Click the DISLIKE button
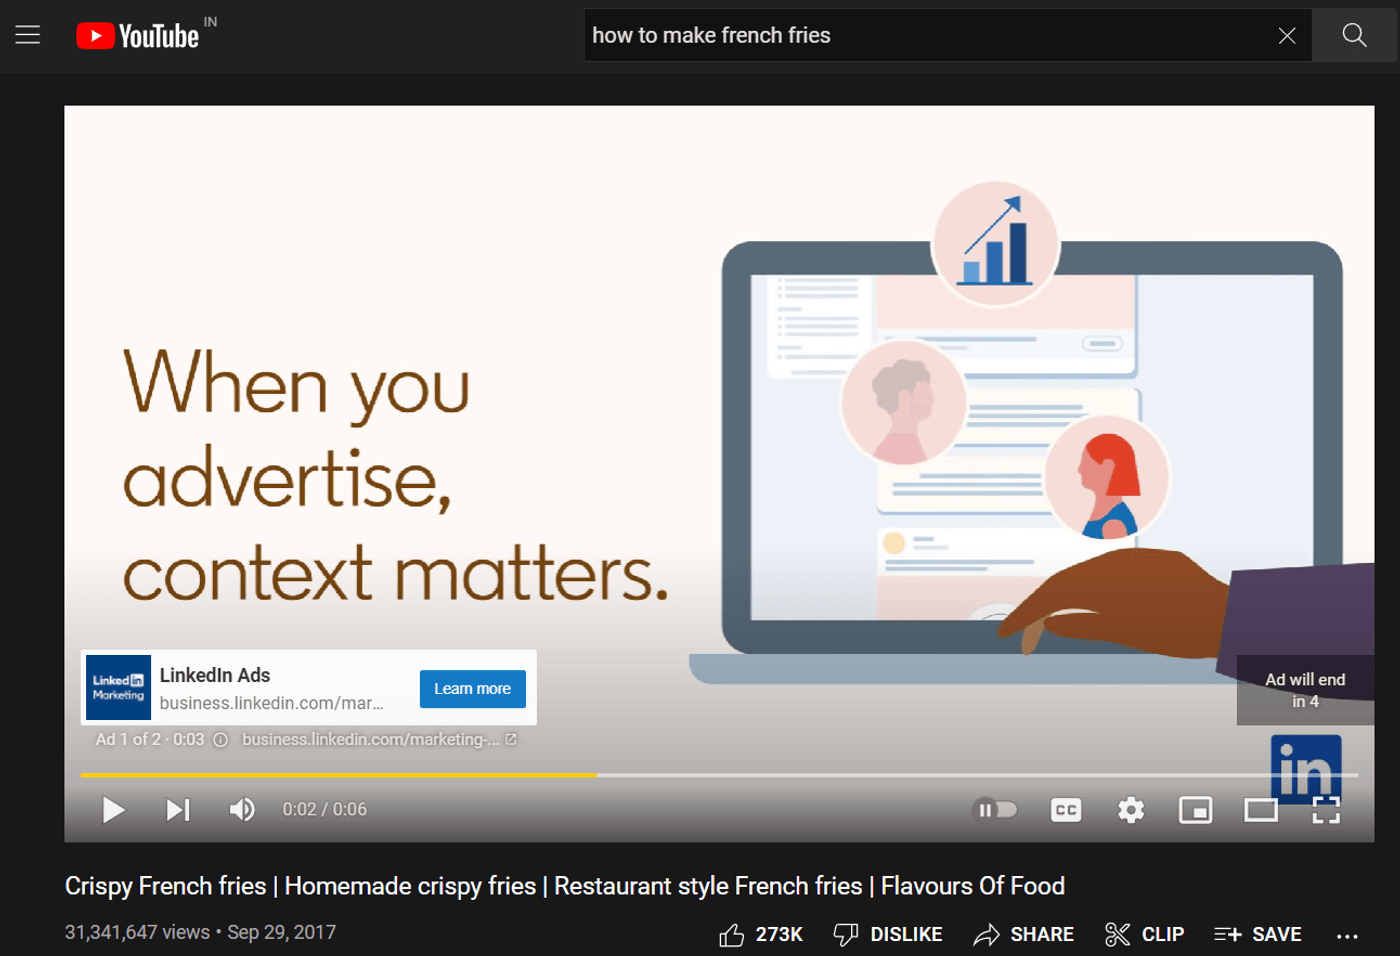Screen dimensions: 1400x956 [887, 934]
